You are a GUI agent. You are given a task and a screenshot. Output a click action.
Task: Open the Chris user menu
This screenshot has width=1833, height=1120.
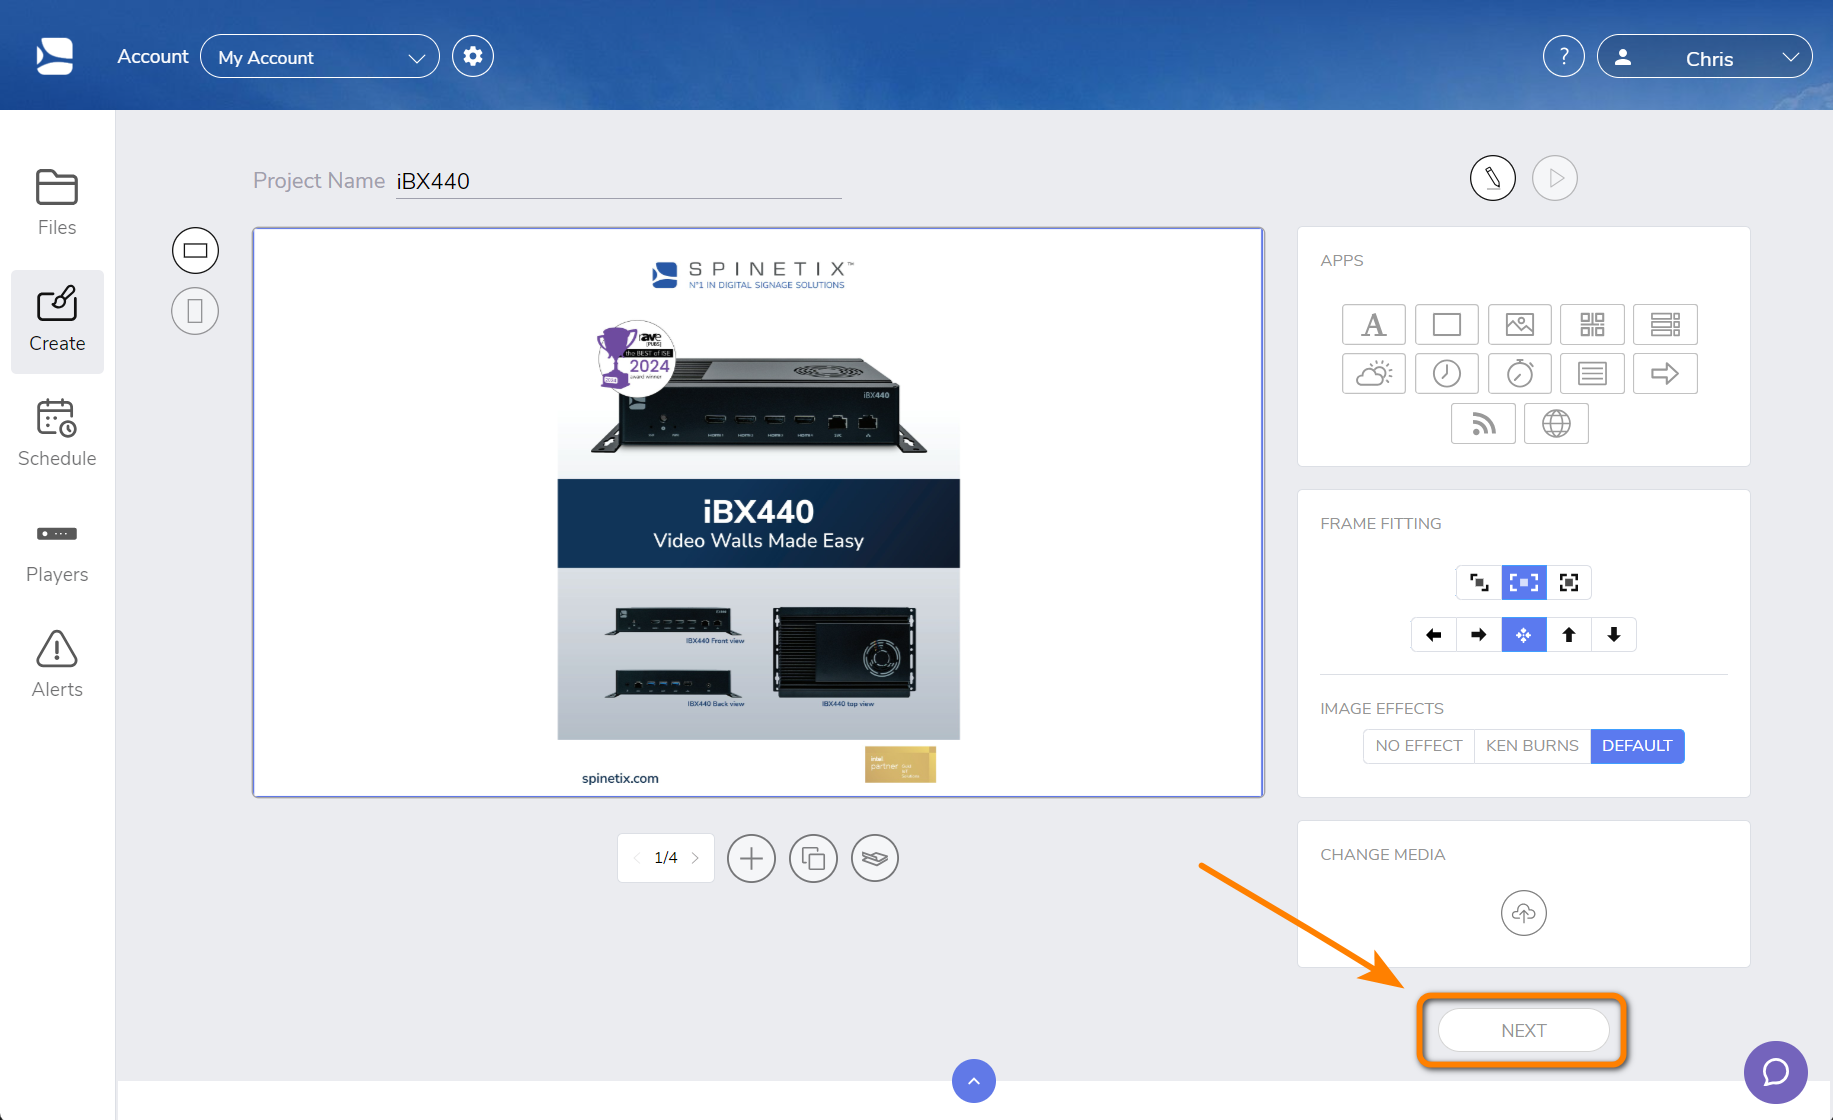1705,57
